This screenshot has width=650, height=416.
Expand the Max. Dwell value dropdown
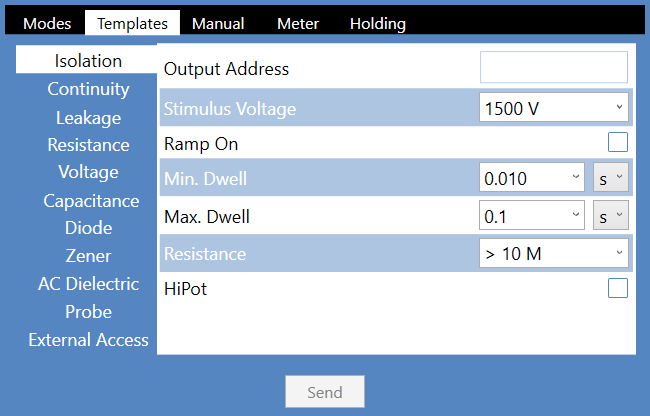pyautogui.click(x=531, y=215)
